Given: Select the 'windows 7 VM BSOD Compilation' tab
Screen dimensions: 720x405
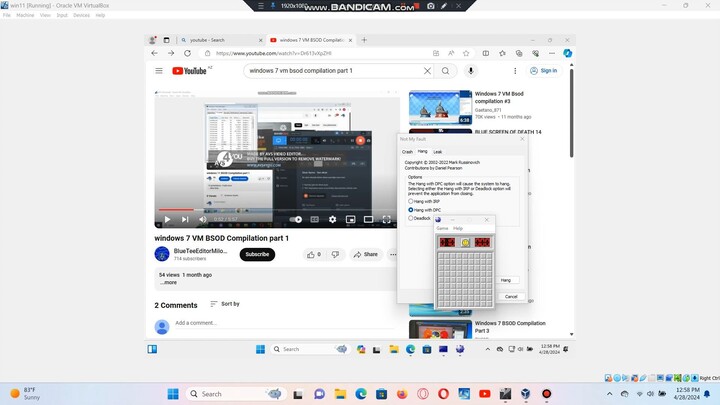Looking at the screenshot, I should tap(311, 40).
